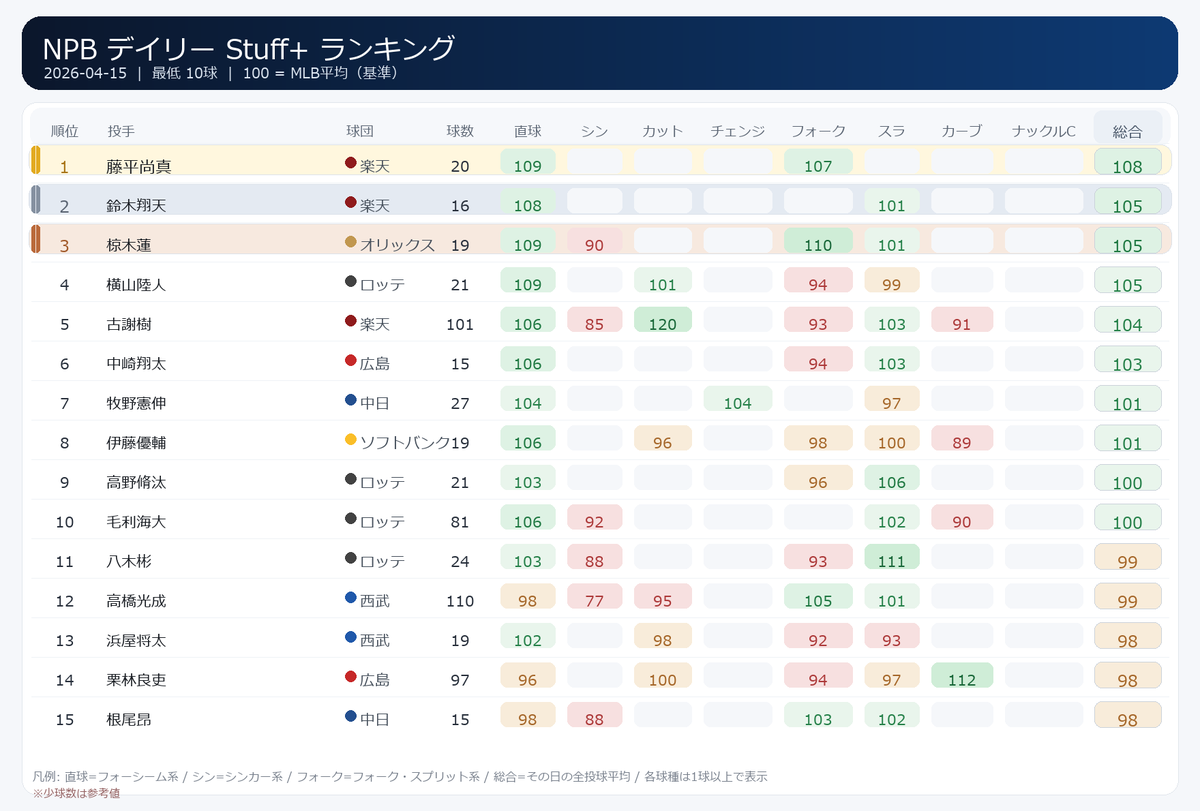Click 広島 team dot in 中崎翔太 row

pos(351,360)
